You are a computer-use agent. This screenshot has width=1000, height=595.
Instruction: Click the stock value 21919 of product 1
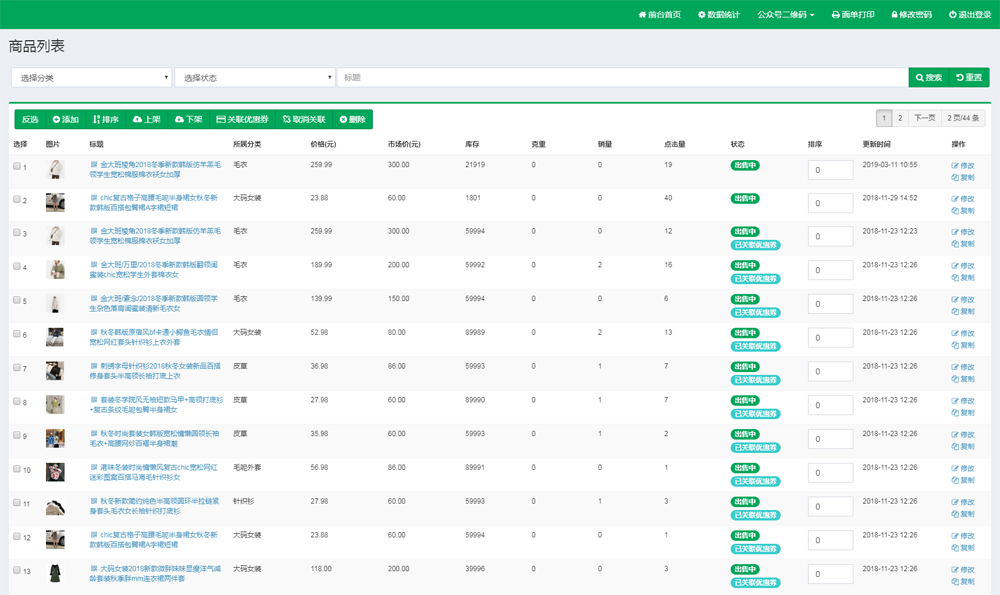tap(474, 165)
